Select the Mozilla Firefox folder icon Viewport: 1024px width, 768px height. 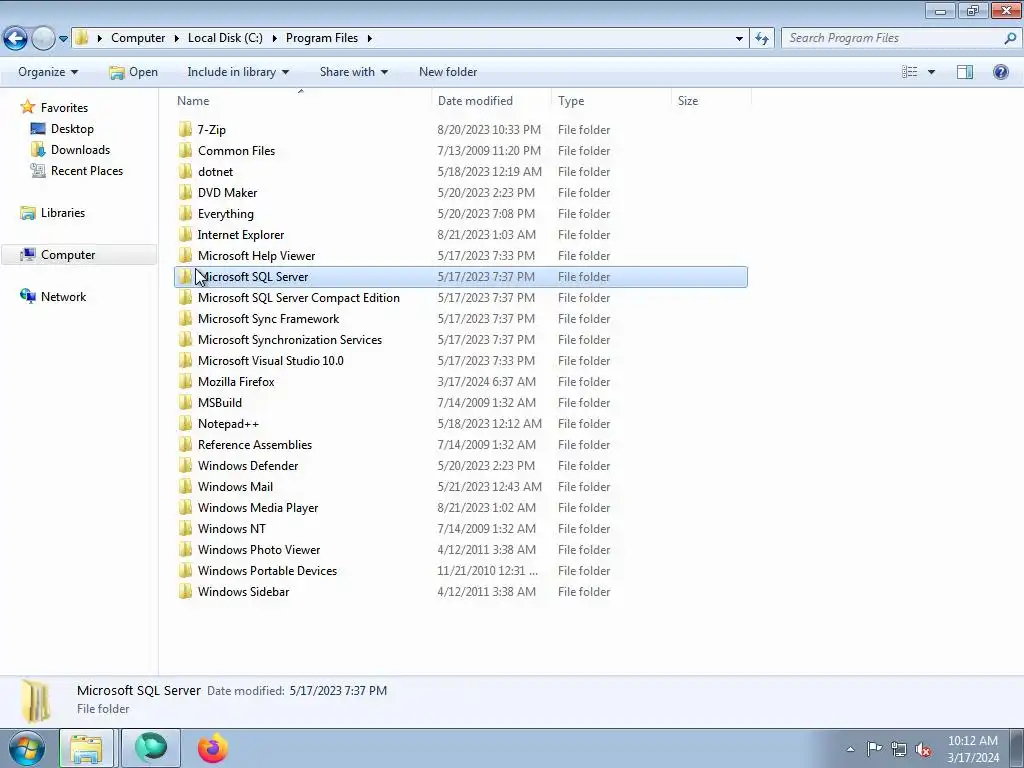coord(185,381)
